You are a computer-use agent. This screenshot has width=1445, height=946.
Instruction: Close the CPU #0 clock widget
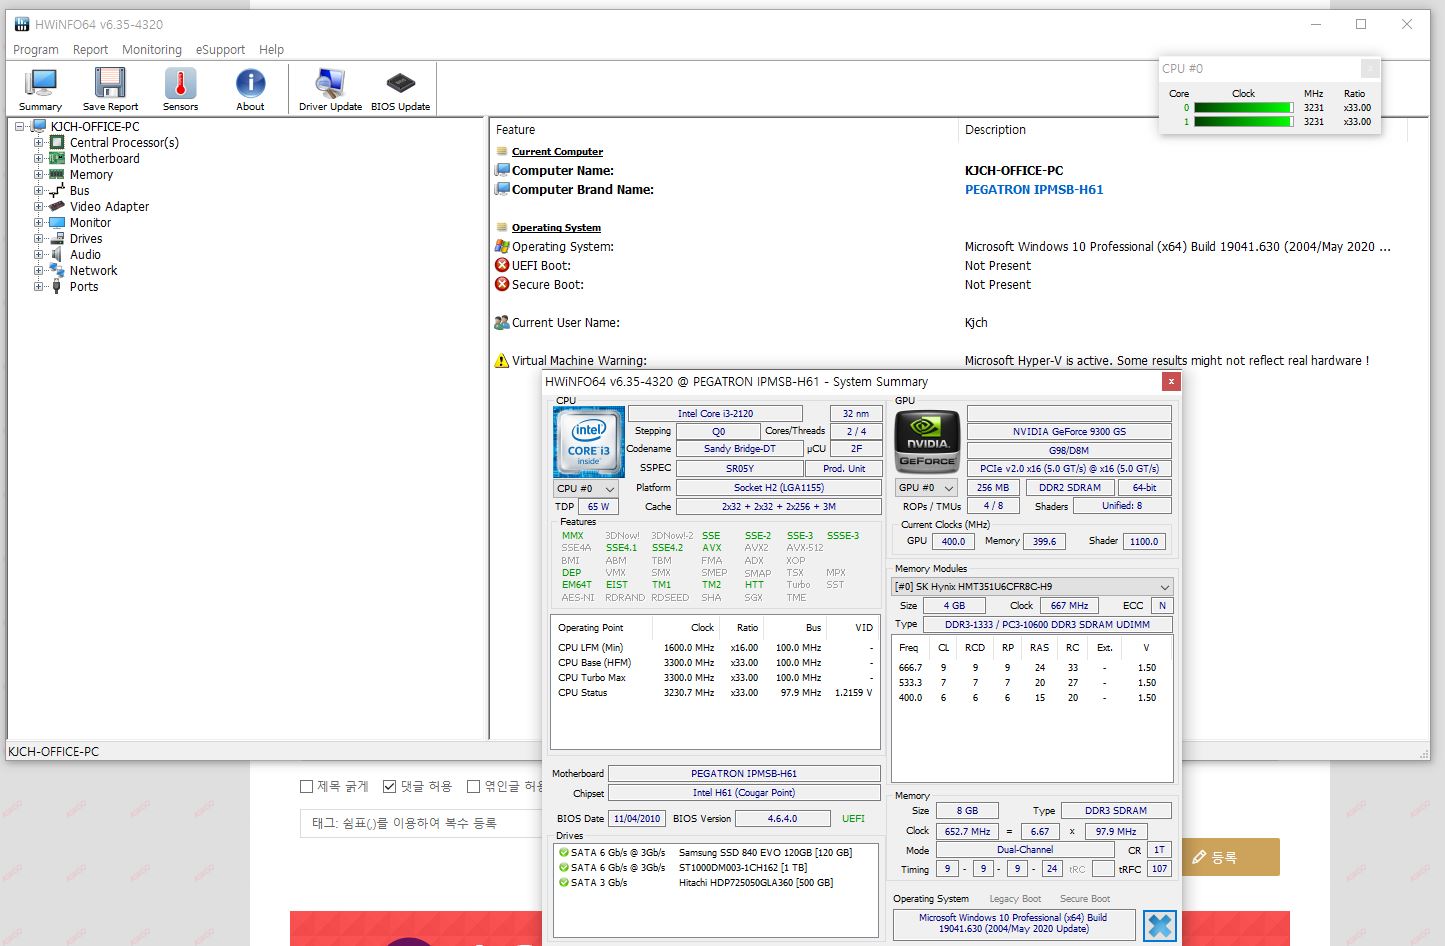1370,68
